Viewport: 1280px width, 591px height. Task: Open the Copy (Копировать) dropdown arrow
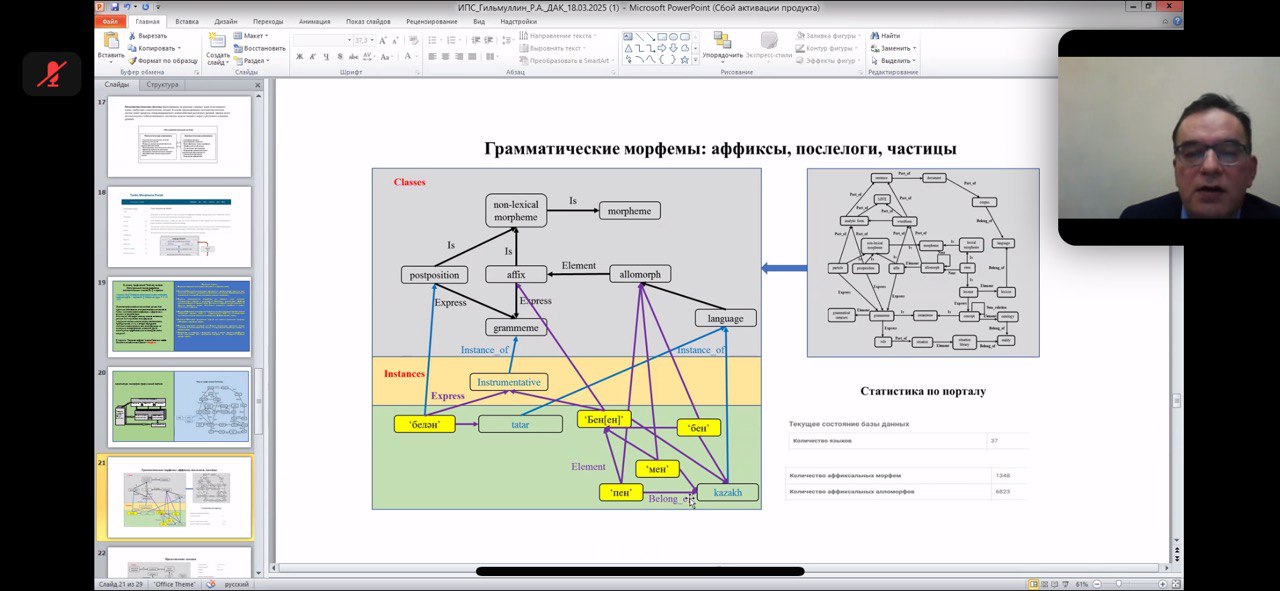click(179, 48)
